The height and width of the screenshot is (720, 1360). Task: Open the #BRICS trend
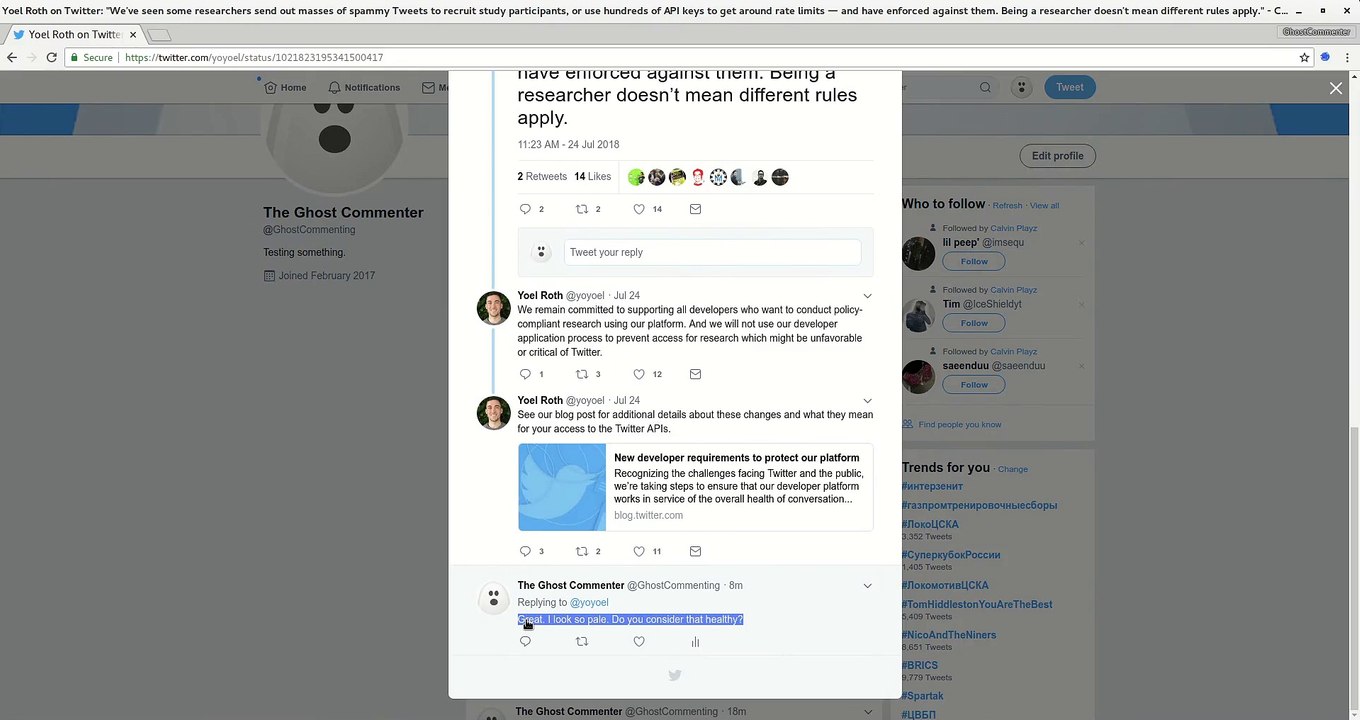pos(920,666)
